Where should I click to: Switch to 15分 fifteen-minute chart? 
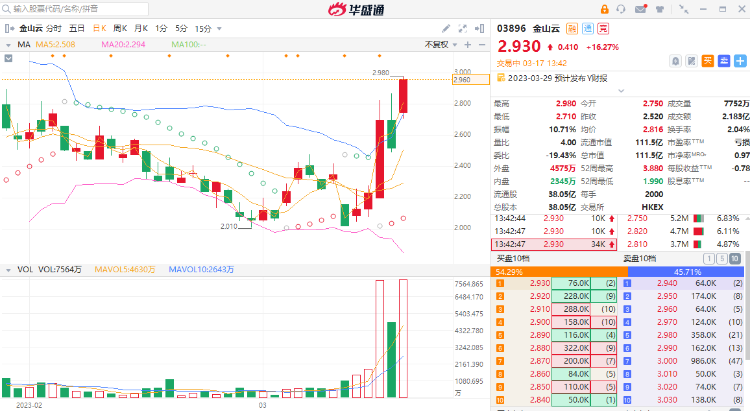tap(203, 29)
